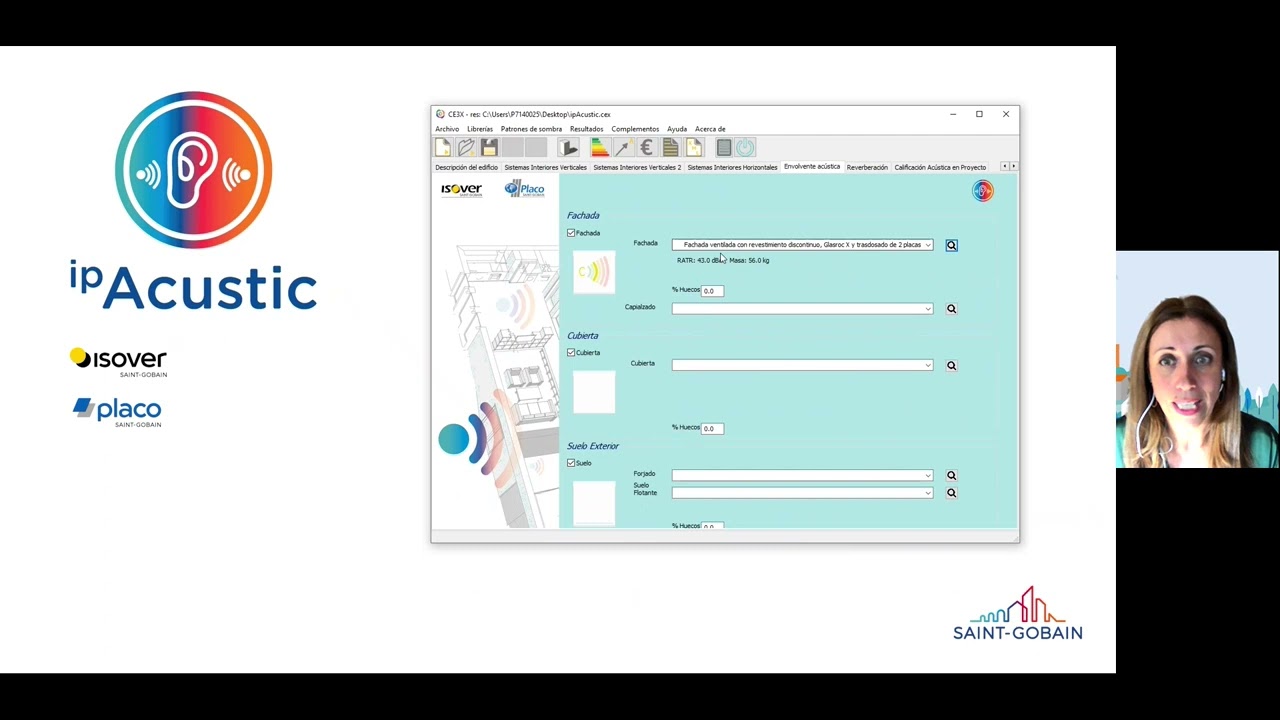
Task: Uncheck the Fachada checkbox
Action: tap(571, 233)
